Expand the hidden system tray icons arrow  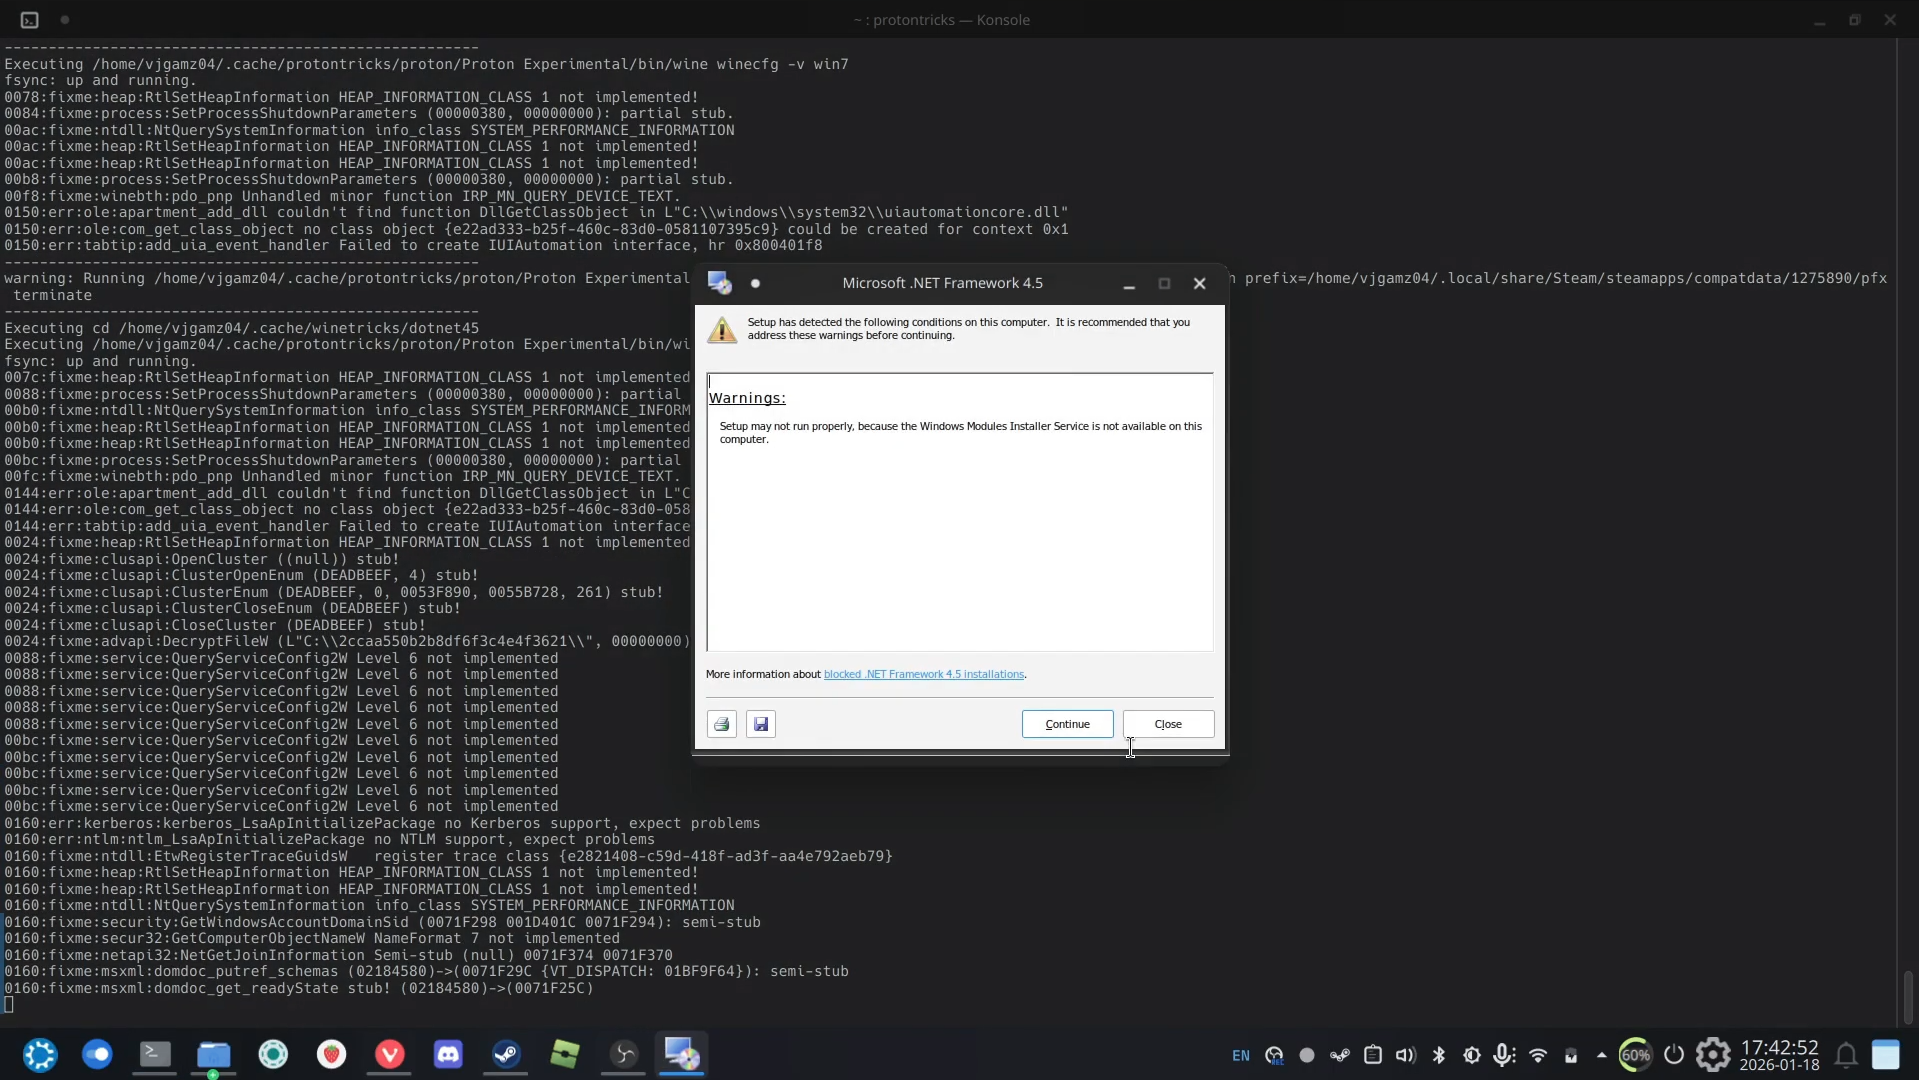coord(1602,1056)
